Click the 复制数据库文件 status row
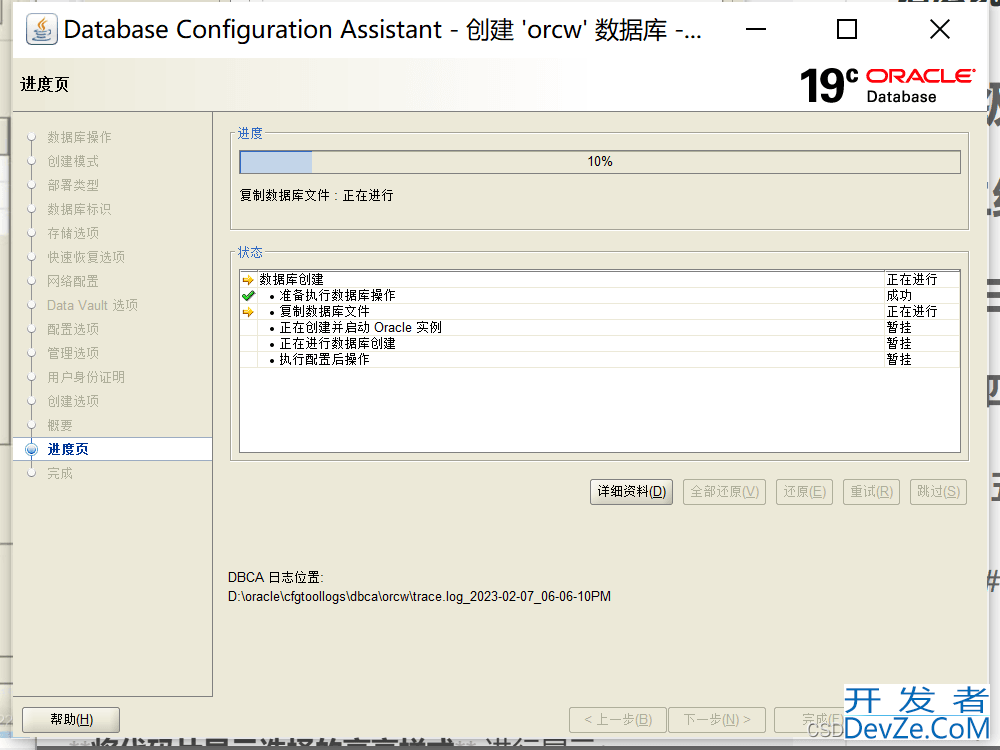1000x750 pixels. (599, 312)
